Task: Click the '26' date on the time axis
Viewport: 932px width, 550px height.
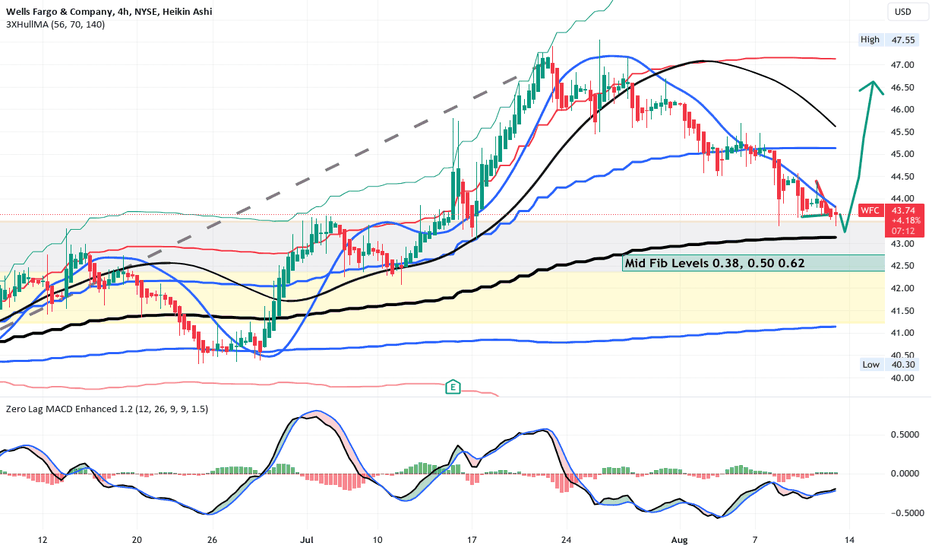Action: point(212,540)
